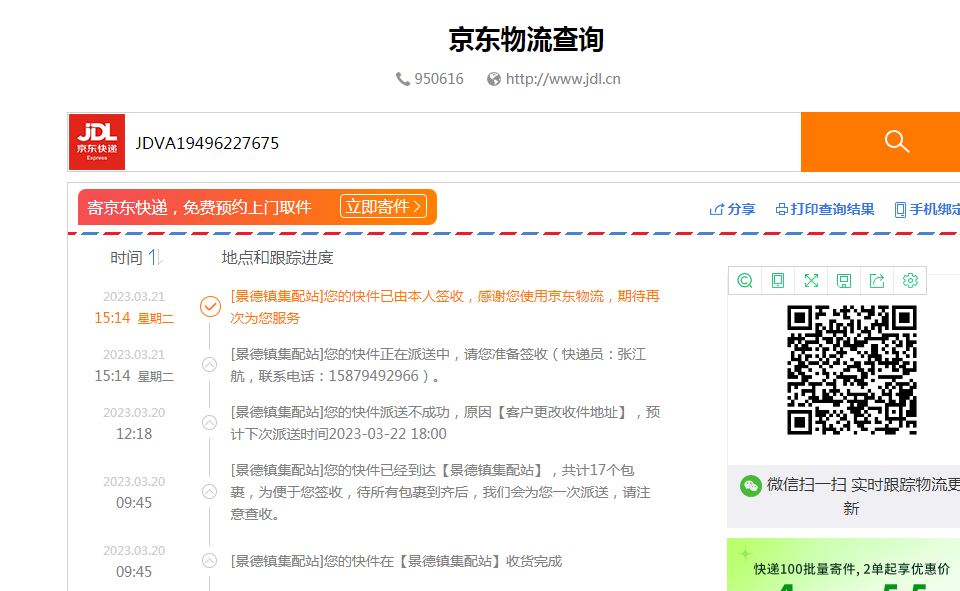
Task: Click the green settings gear icon
Action: pyautogui.click(x=910, y=280)
